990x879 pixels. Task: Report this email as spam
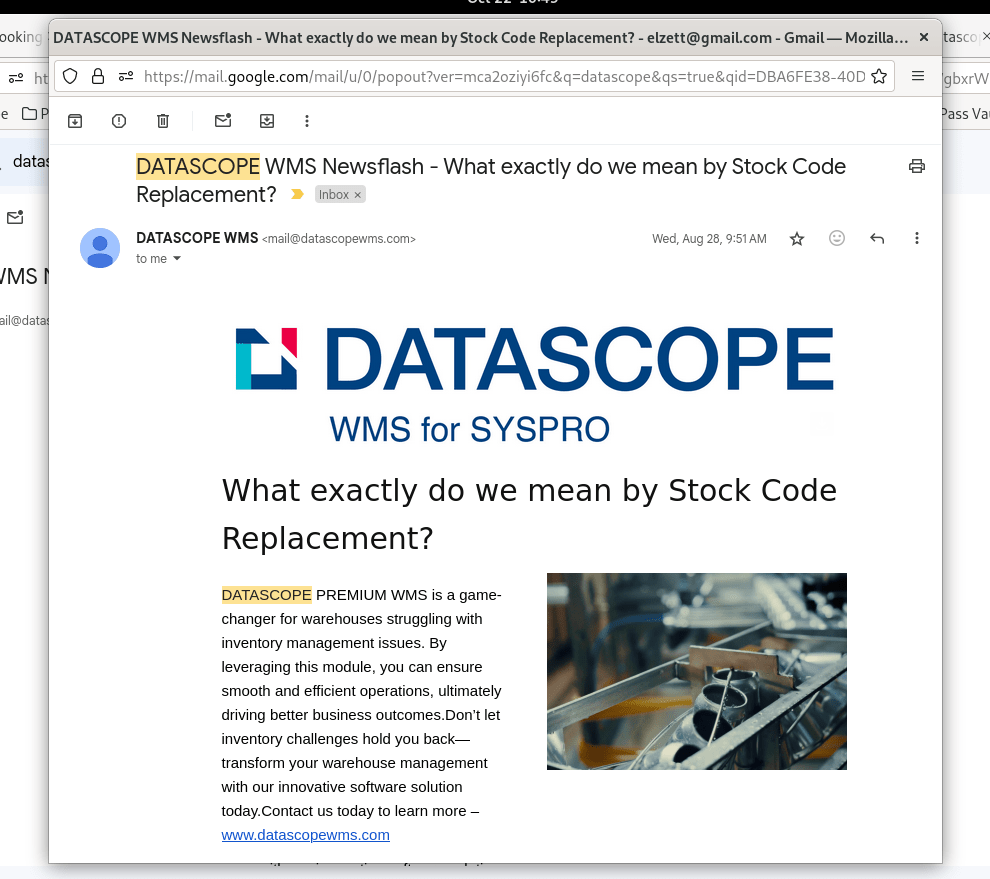pos(119,121)
